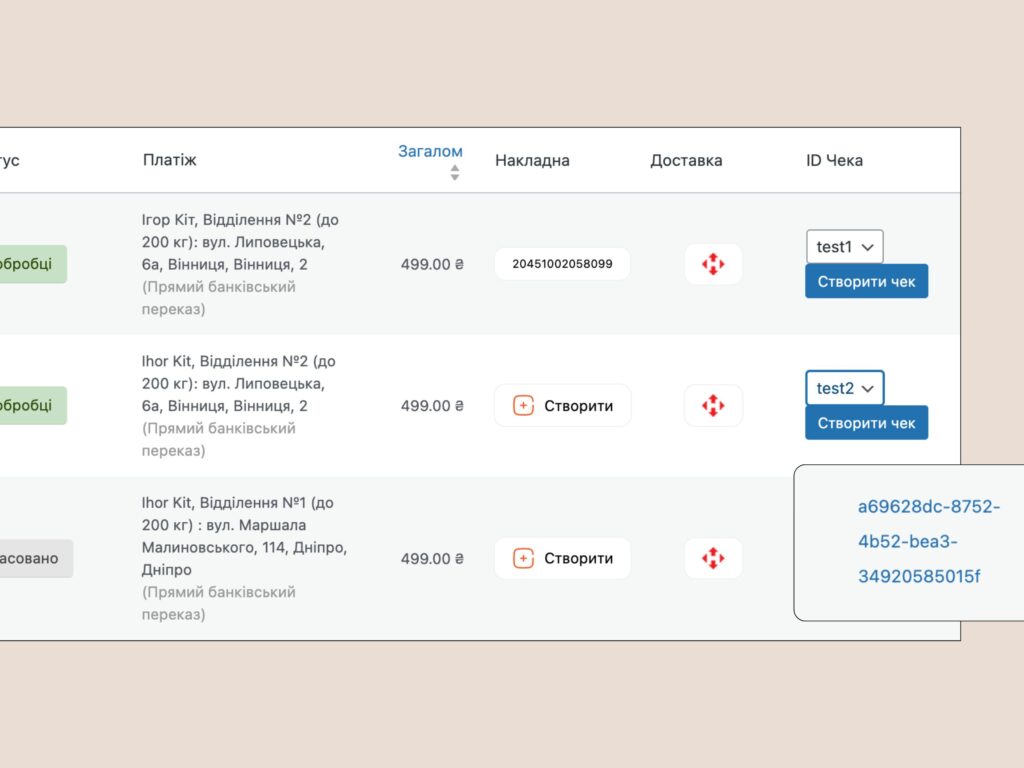Click Nova Poshta icon in the test2 order row
Image resolution: width=1024 pixels, height=768 pixels.
[713, 405]
